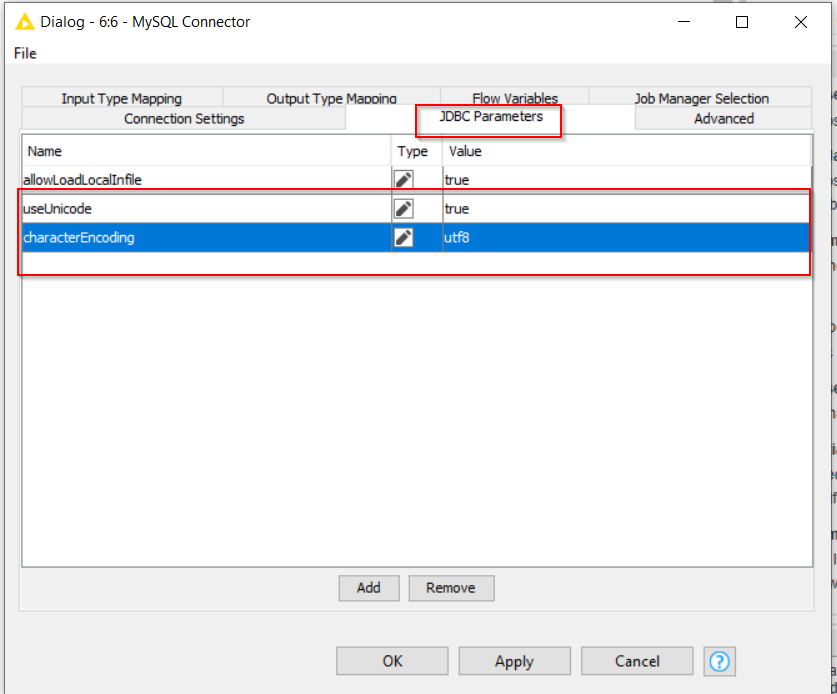Minimize the MySQL Connector dialog
This screenshot has width=837, height=694.
684,22
